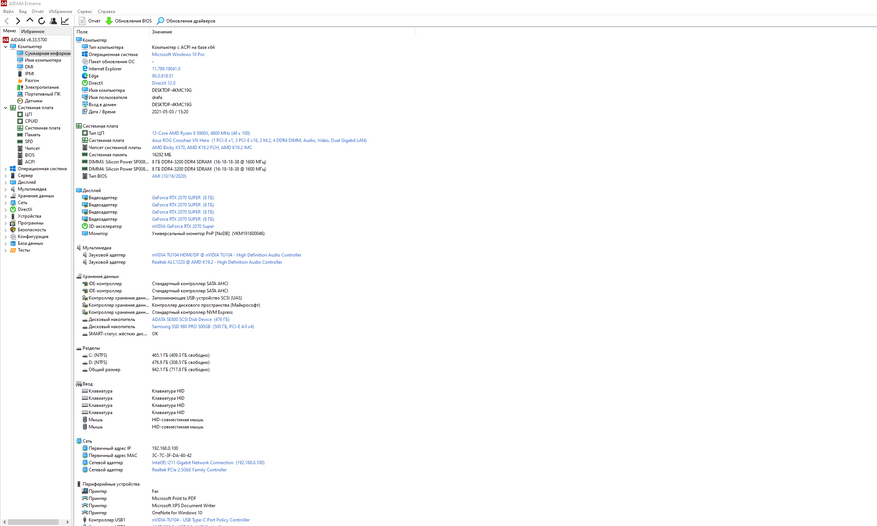Select Портативный ПК icon in tree
The image size is (877, 526).
(20, 94)
